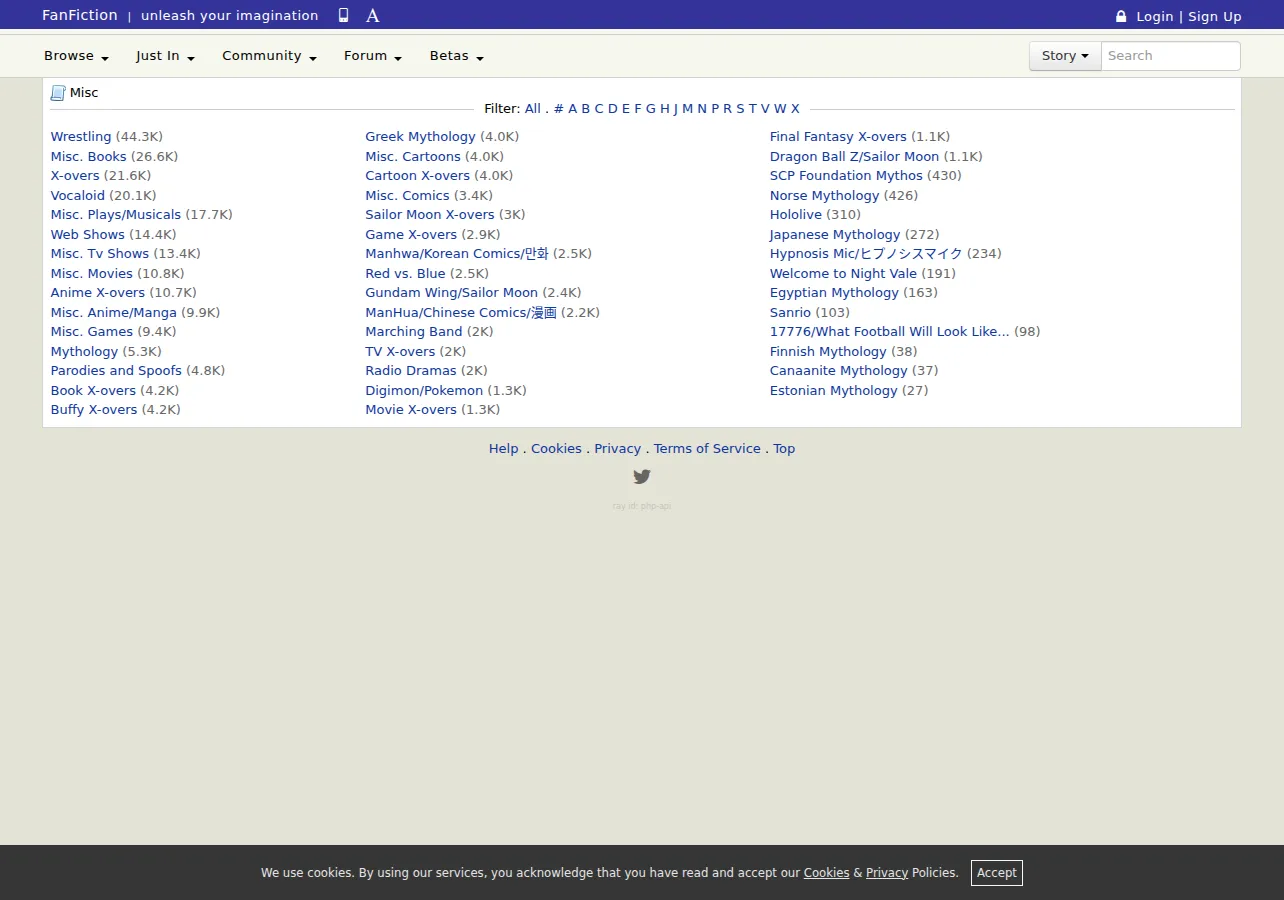This screenshot has height=900, width=1284.
Task: Browse the Vocaloid fandom
Action: tap(78, 196)
